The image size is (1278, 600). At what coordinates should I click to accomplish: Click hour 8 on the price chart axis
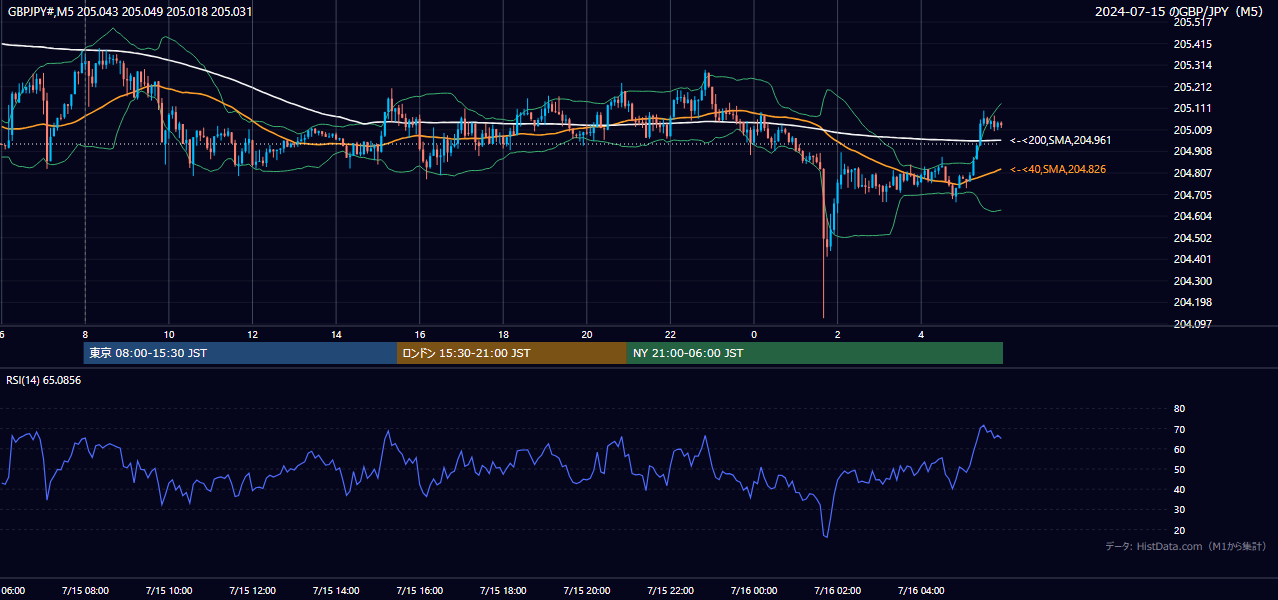pos(85,335)
